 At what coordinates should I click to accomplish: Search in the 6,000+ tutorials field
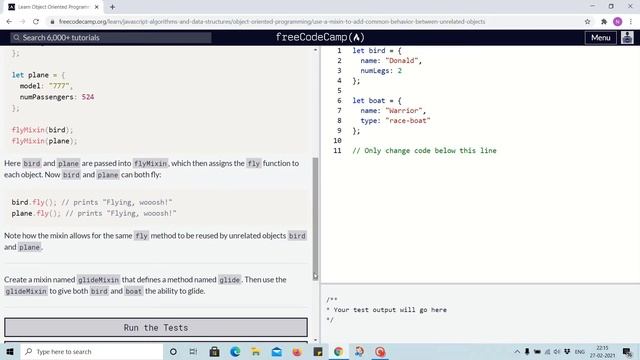[x=111, y=38]
